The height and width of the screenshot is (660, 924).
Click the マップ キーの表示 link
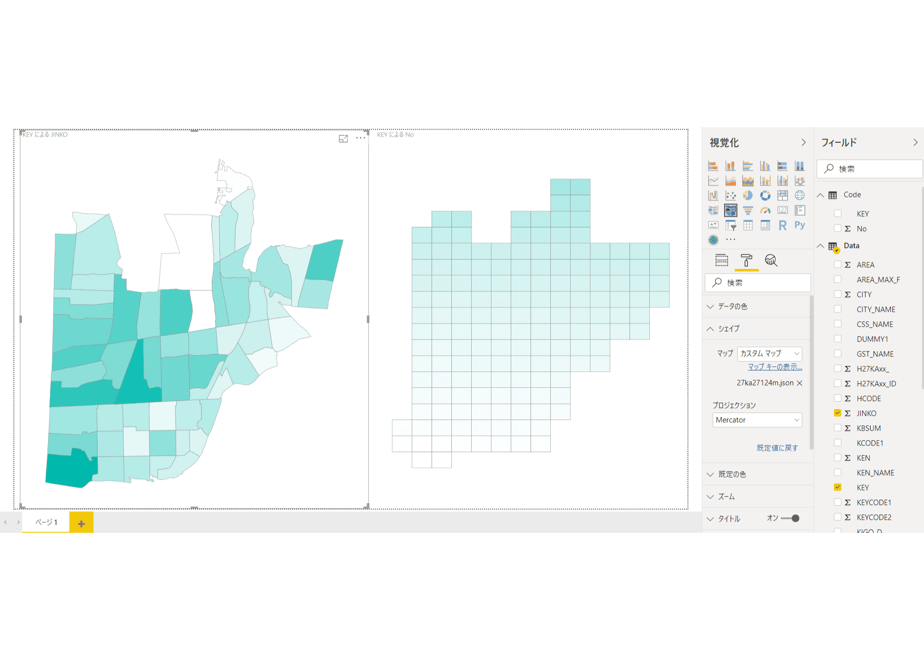(775, 367)
